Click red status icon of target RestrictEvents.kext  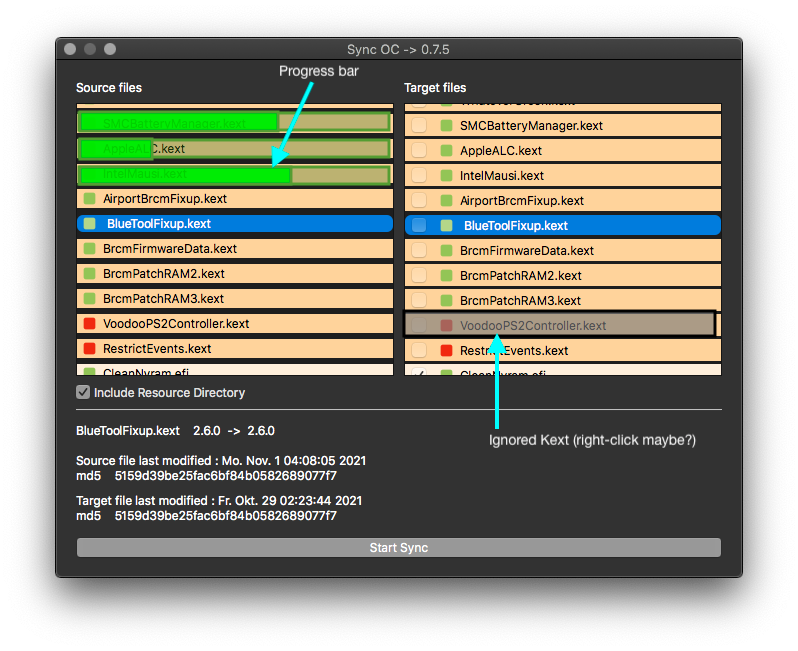click(x=446, y=350)
